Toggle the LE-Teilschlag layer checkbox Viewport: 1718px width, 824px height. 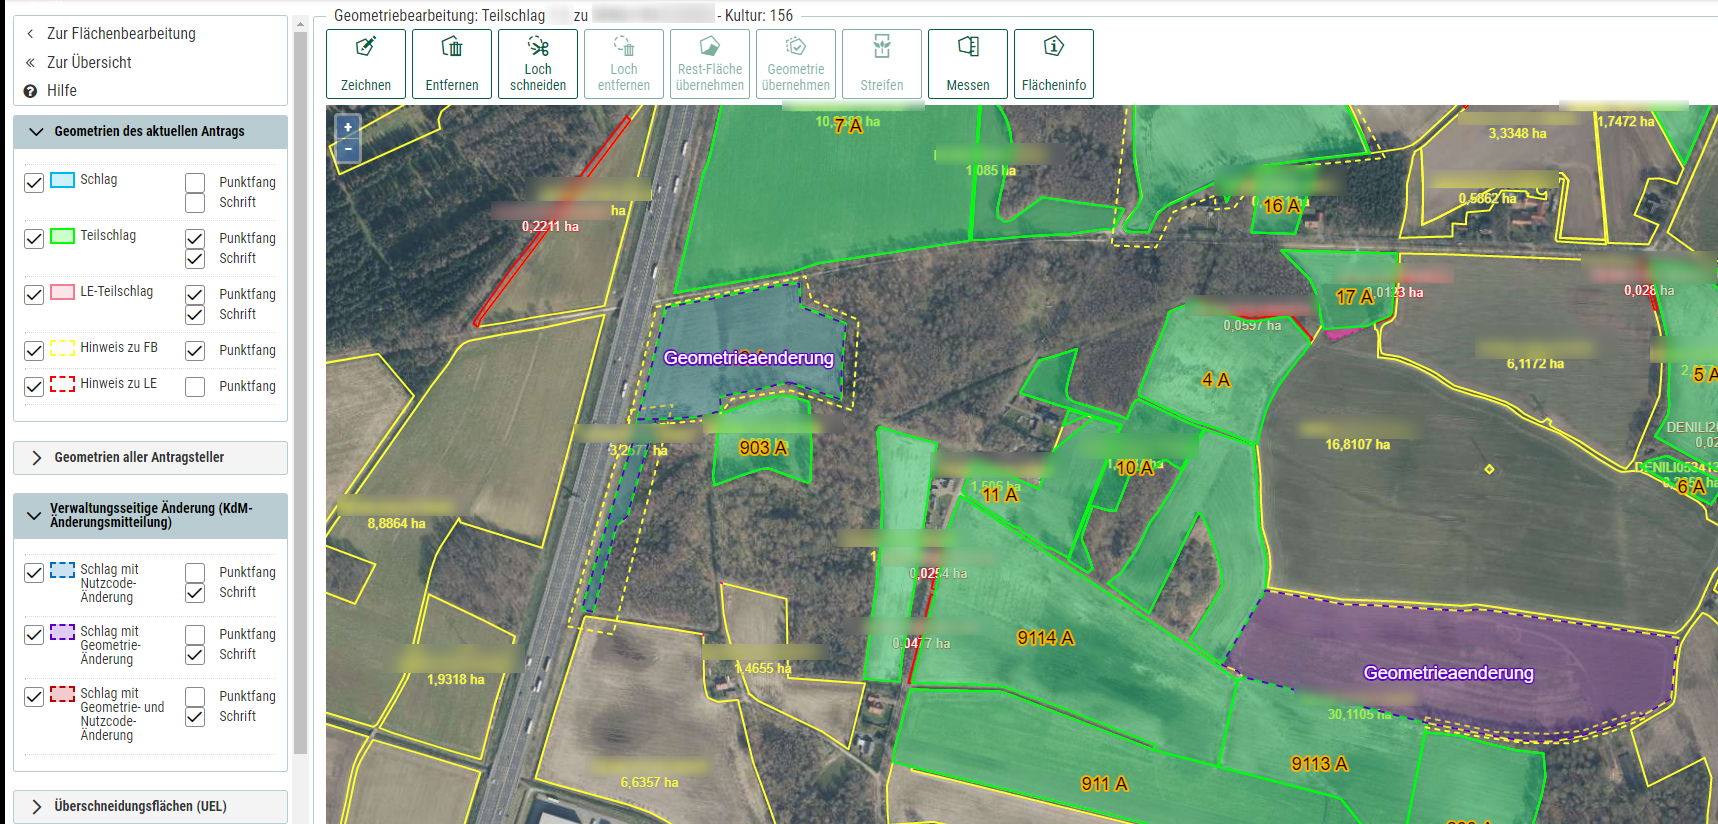34,295
